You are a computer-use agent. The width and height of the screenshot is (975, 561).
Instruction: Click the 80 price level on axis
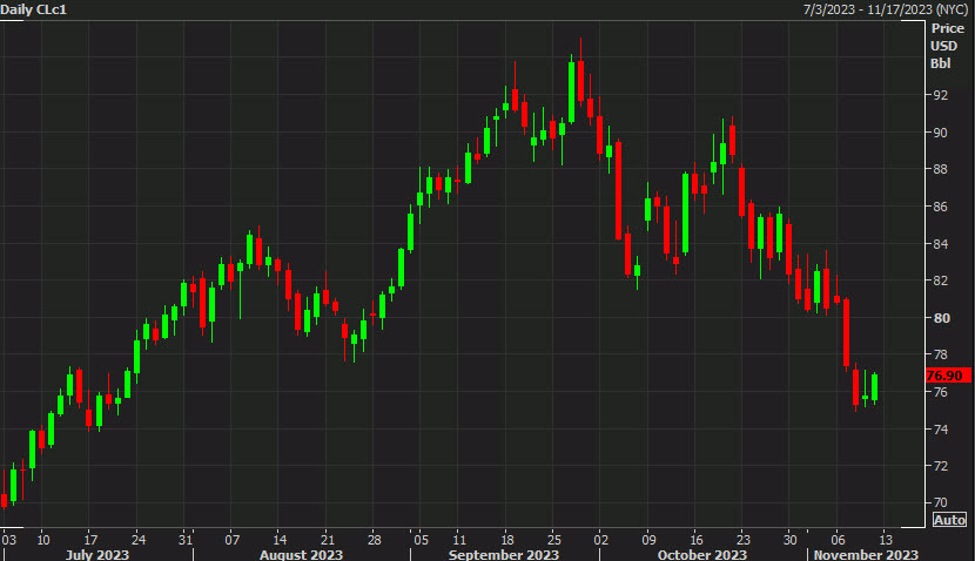pyautogui.click(x=940, y=318)
